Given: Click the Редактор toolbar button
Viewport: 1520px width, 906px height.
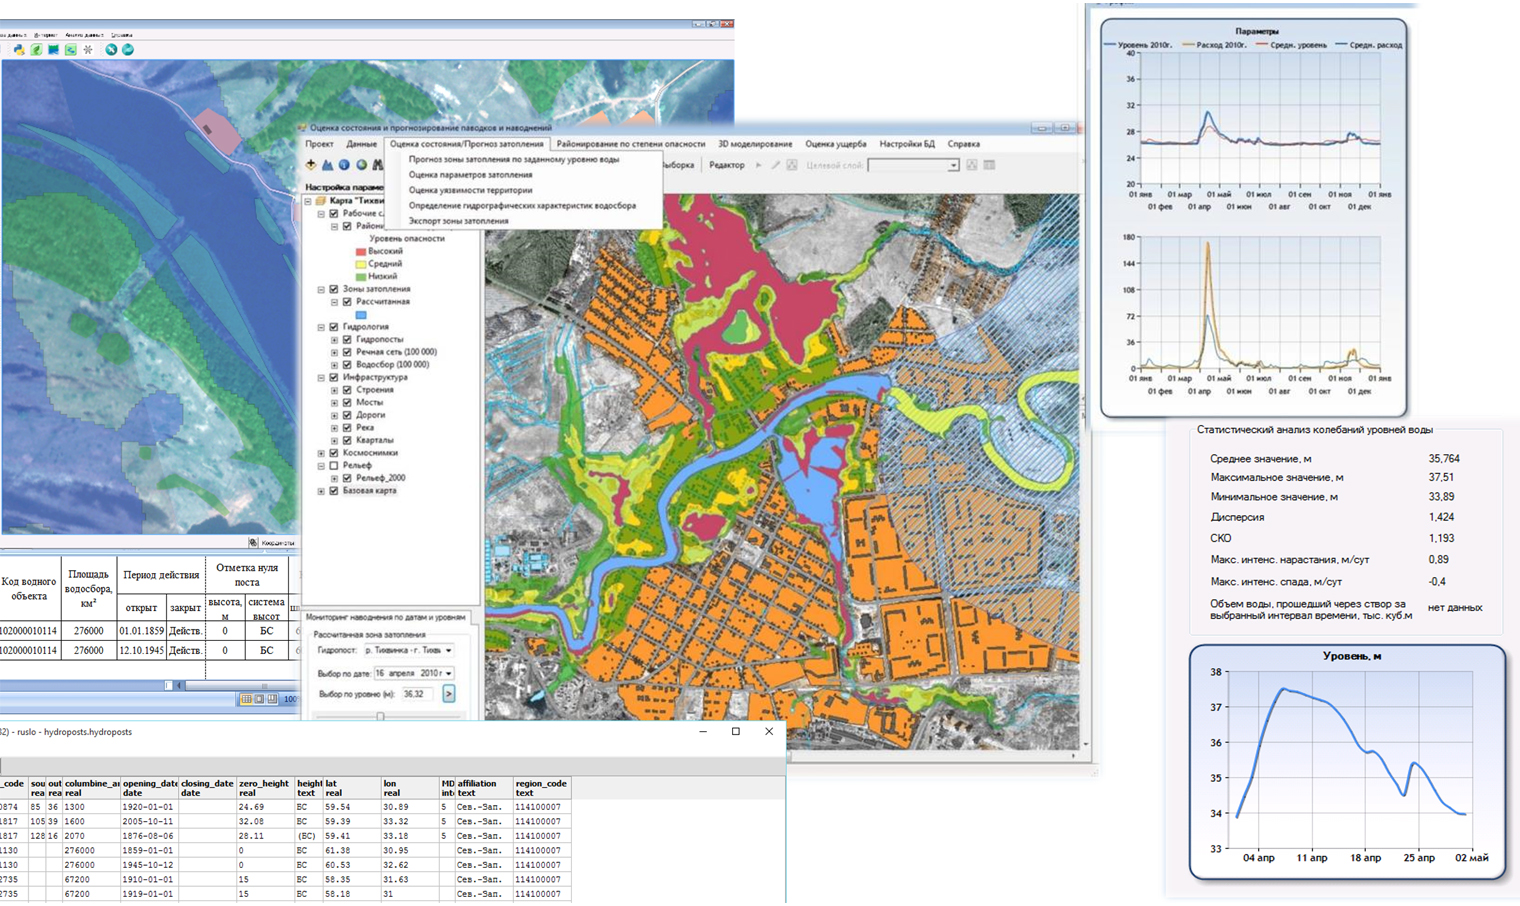Looking at the screenshot, I should tap(727, 165).
